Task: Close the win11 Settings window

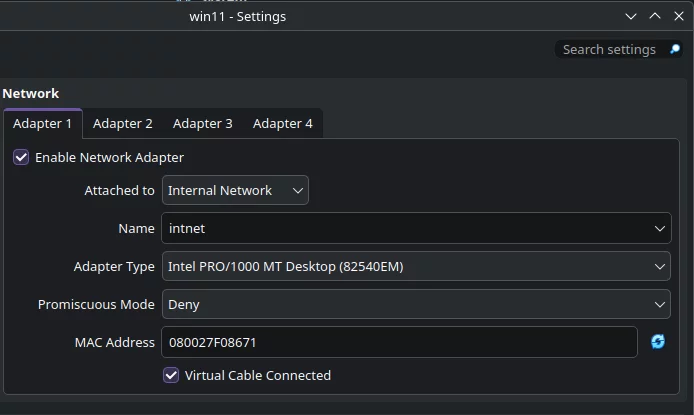Action: click(x=679, y=16)
